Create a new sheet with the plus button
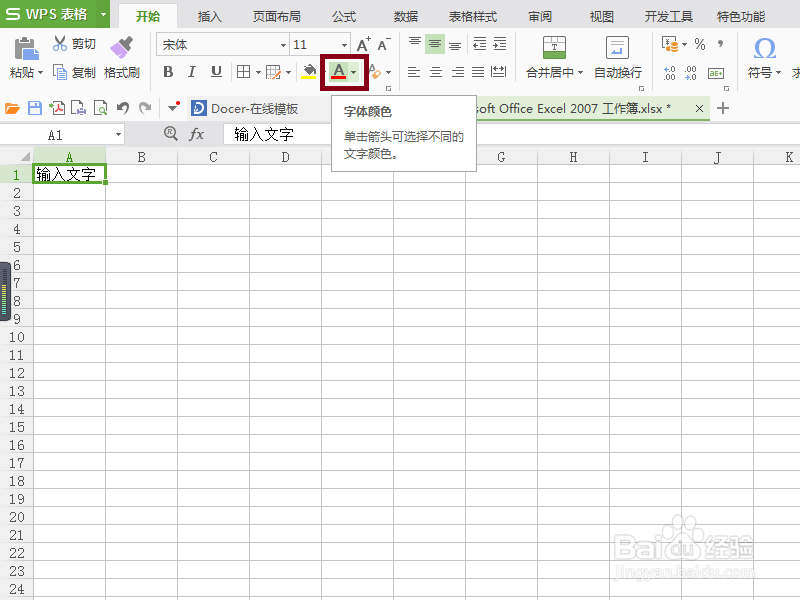800x600 pixels. 722,108
